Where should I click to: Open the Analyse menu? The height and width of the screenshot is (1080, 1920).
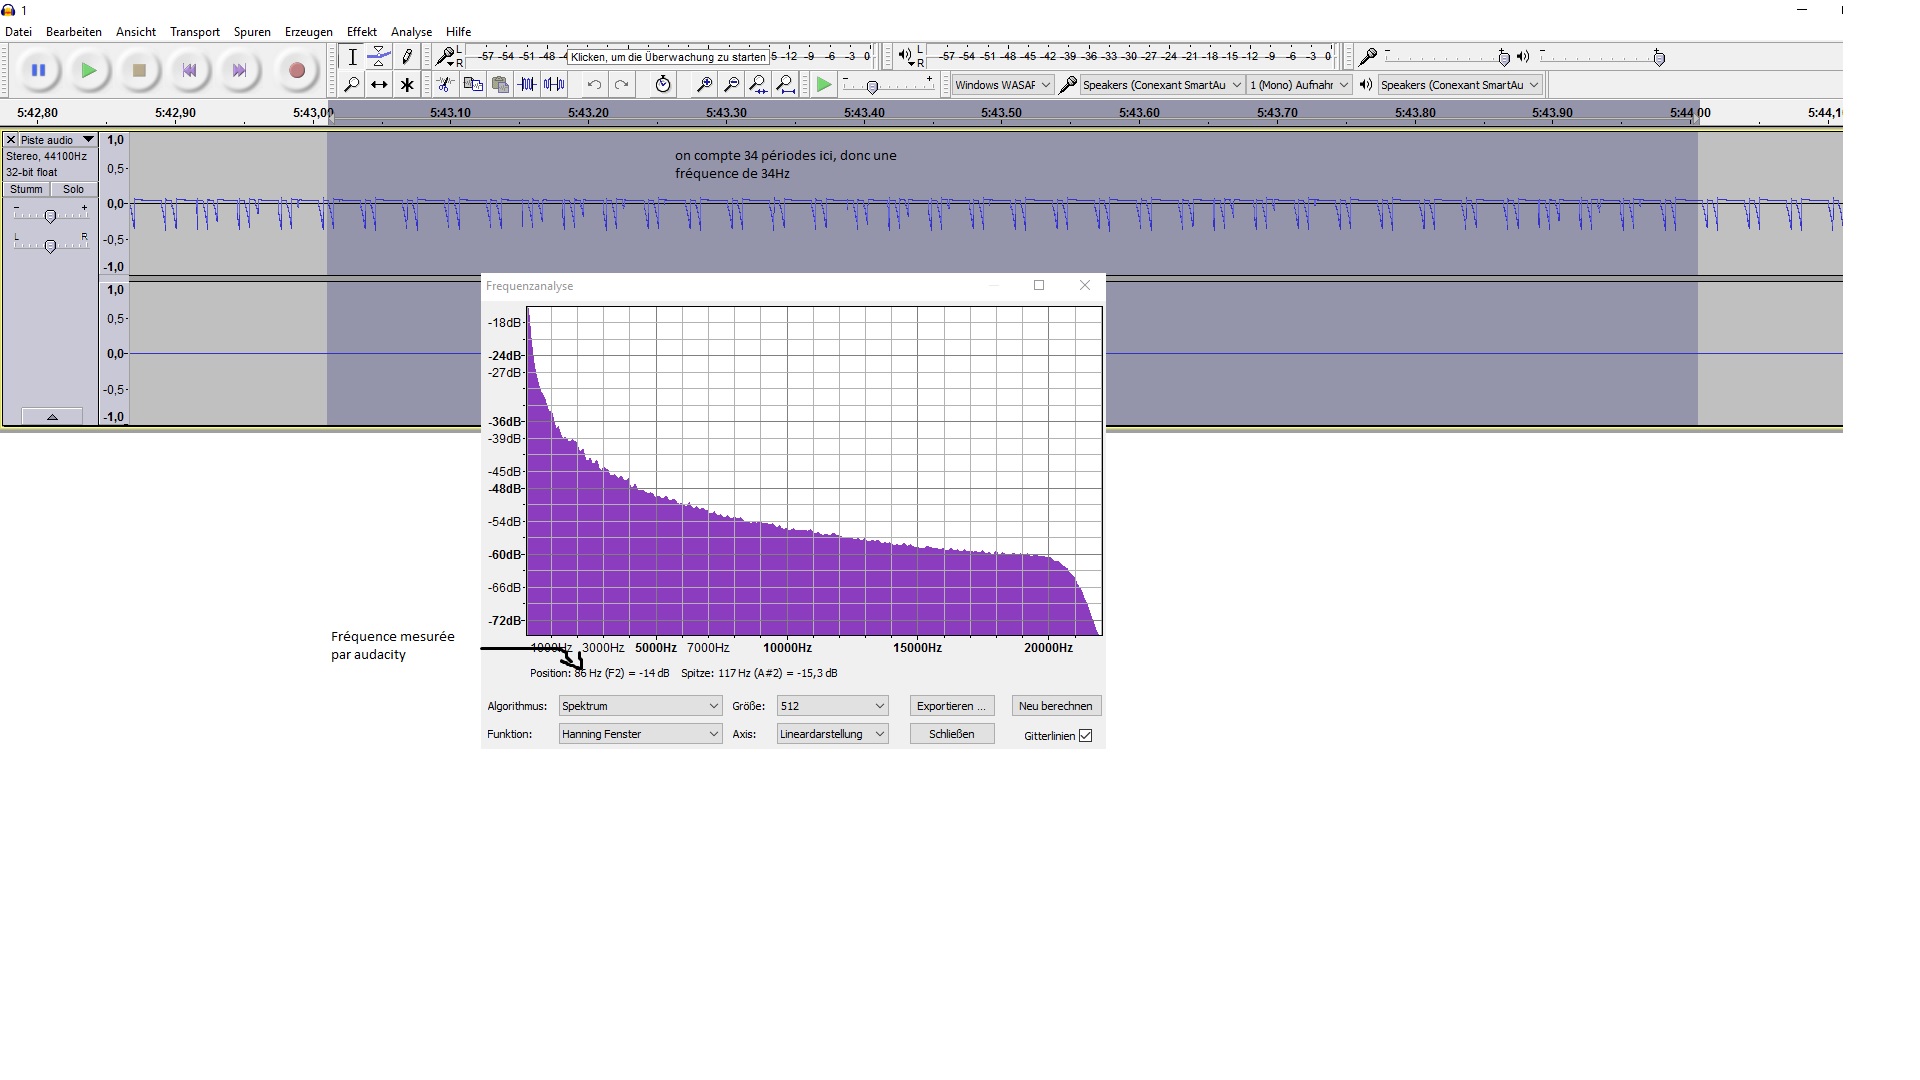coord(411,32)
